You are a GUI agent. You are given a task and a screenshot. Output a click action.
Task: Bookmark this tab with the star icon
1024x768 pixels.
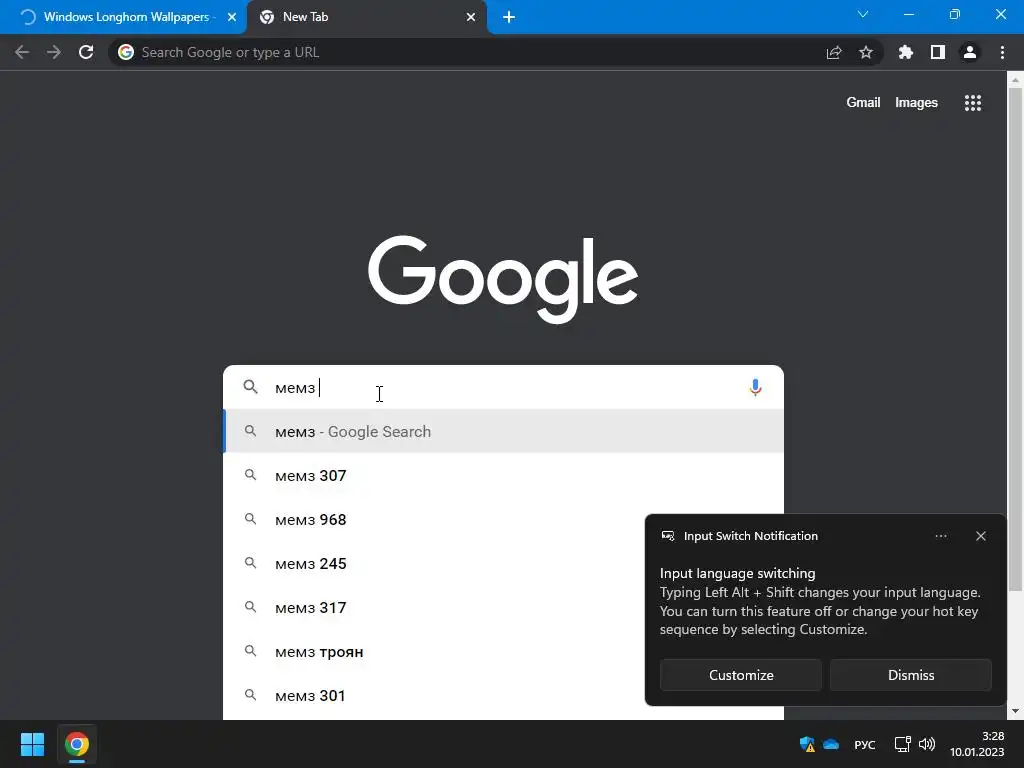point(866,52)
